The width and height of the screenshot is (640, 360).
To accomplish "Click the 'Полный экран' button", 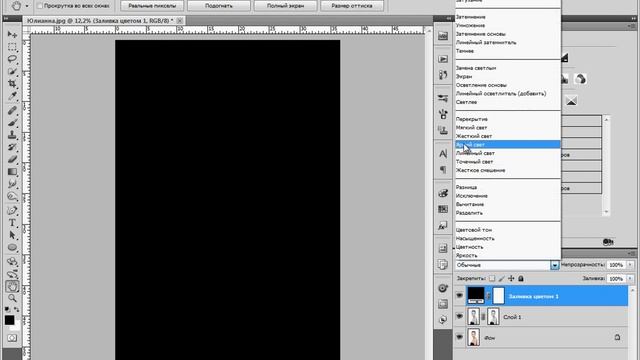I will click(285, 6).
